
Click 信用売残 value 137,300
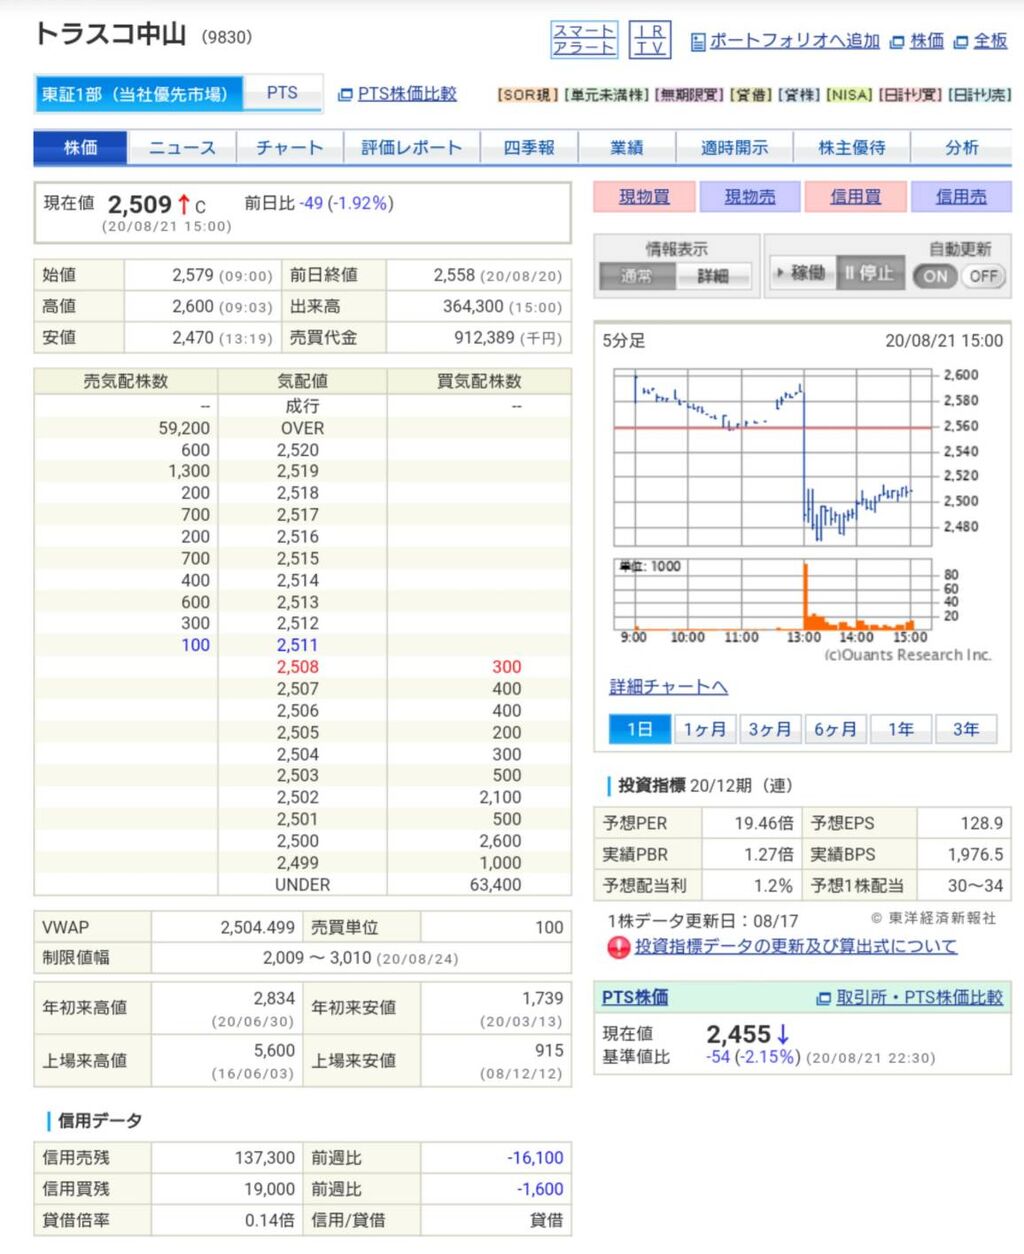[264, 1157]
